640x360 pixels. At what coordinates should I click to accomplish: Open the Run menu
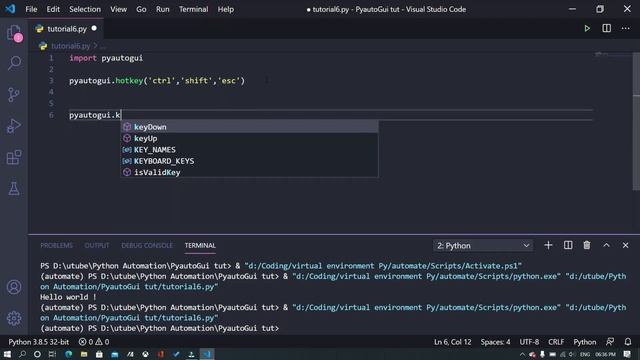click(x=162, y=9)
